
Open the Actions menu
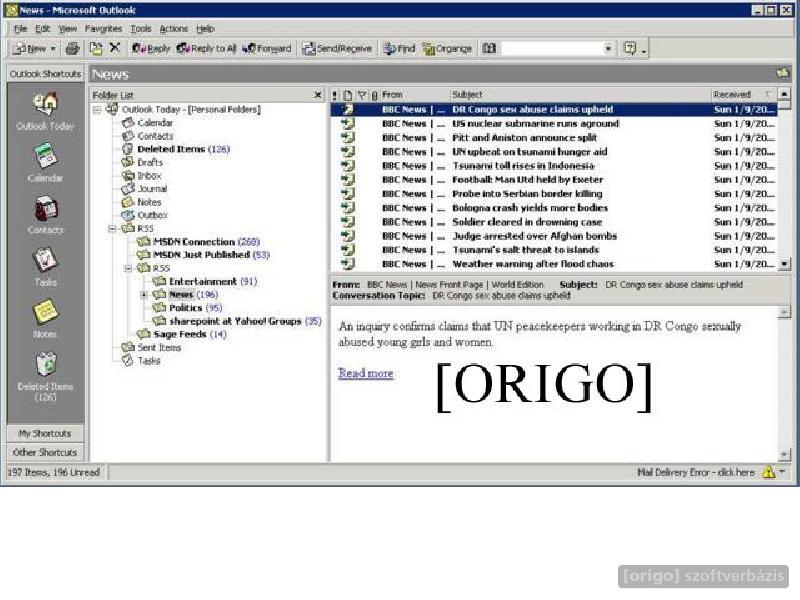[173, 29]
